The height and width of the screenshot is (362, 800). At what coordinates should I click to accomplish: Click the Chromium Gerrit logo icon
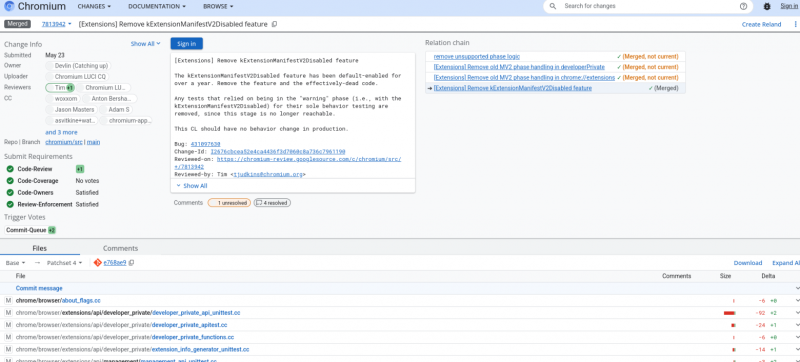(9, 7)
